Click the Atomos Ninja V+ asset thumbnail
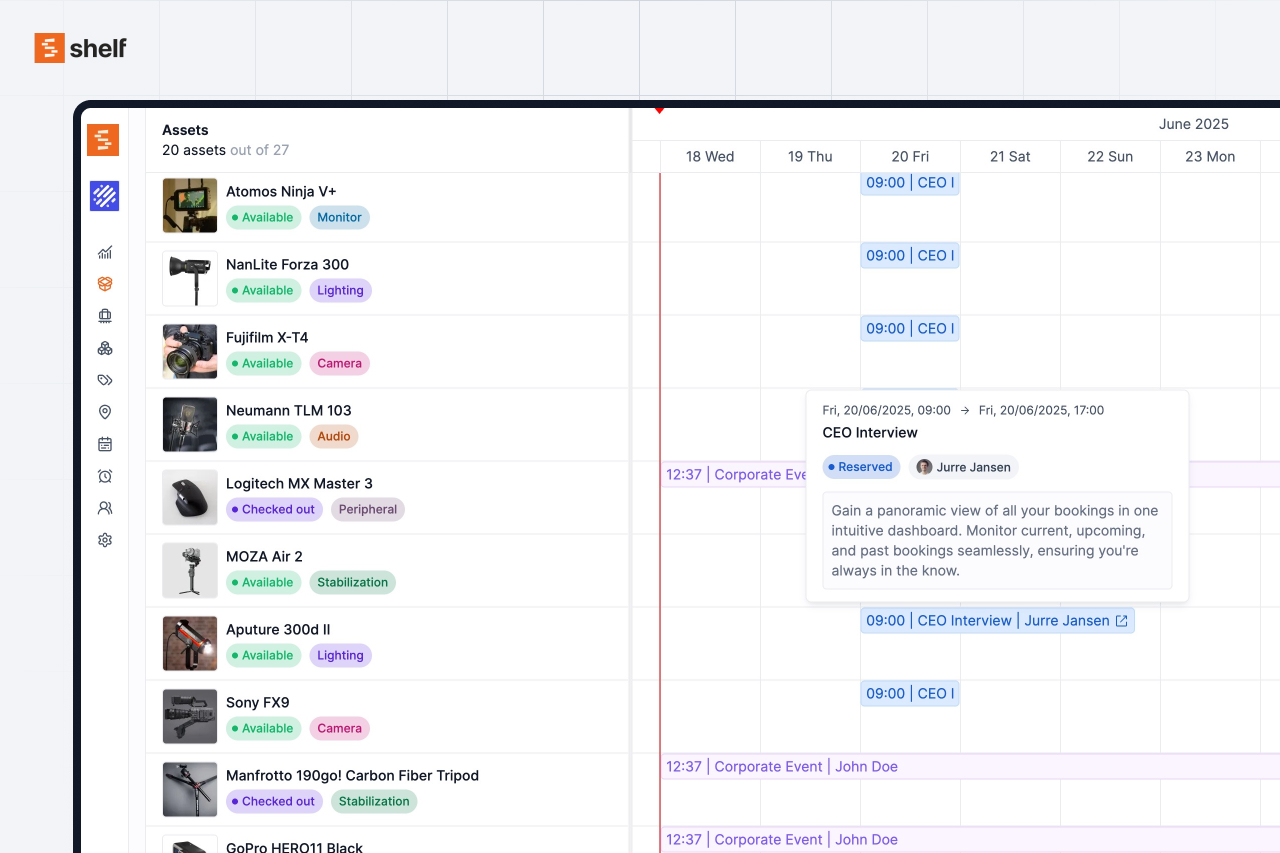The width and height of the screenshot is (1280, 853). pos(189,205)
